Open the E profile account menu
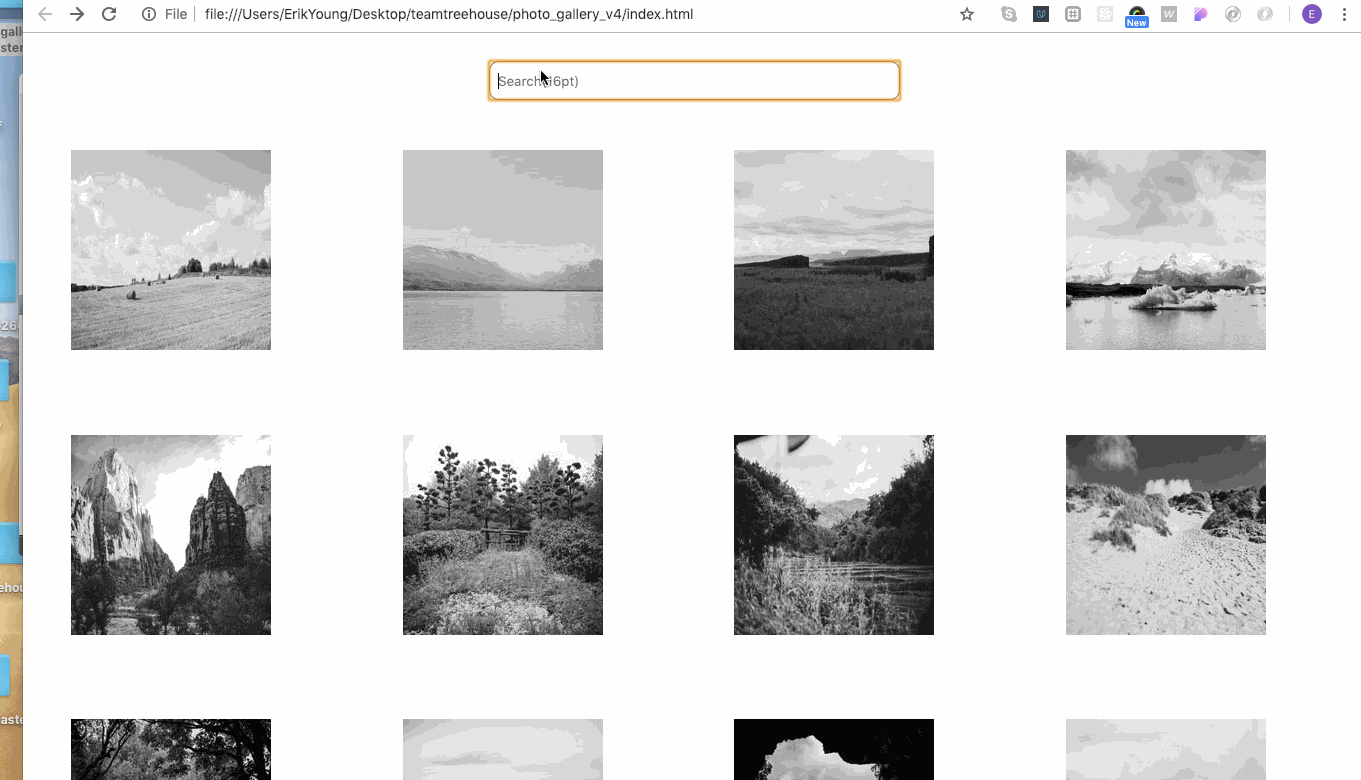Viewport: 1361px width, 780px height. 1311,14
